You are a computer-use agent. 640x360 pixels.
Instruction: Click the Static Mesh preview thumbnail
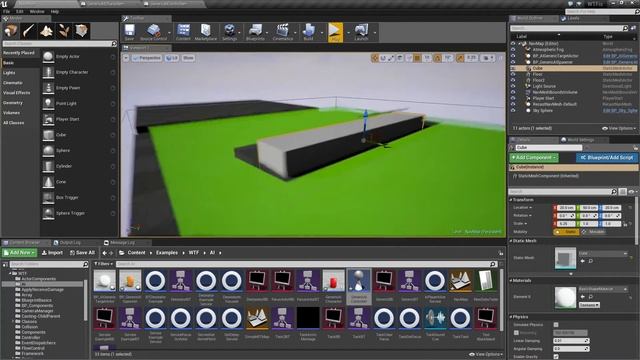click(x=565, y=258)
